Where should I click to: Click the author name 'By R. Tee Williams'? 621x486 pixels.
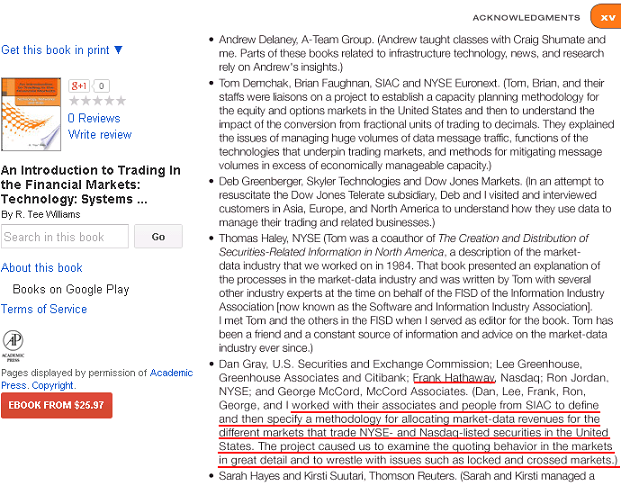coord(41,215)
